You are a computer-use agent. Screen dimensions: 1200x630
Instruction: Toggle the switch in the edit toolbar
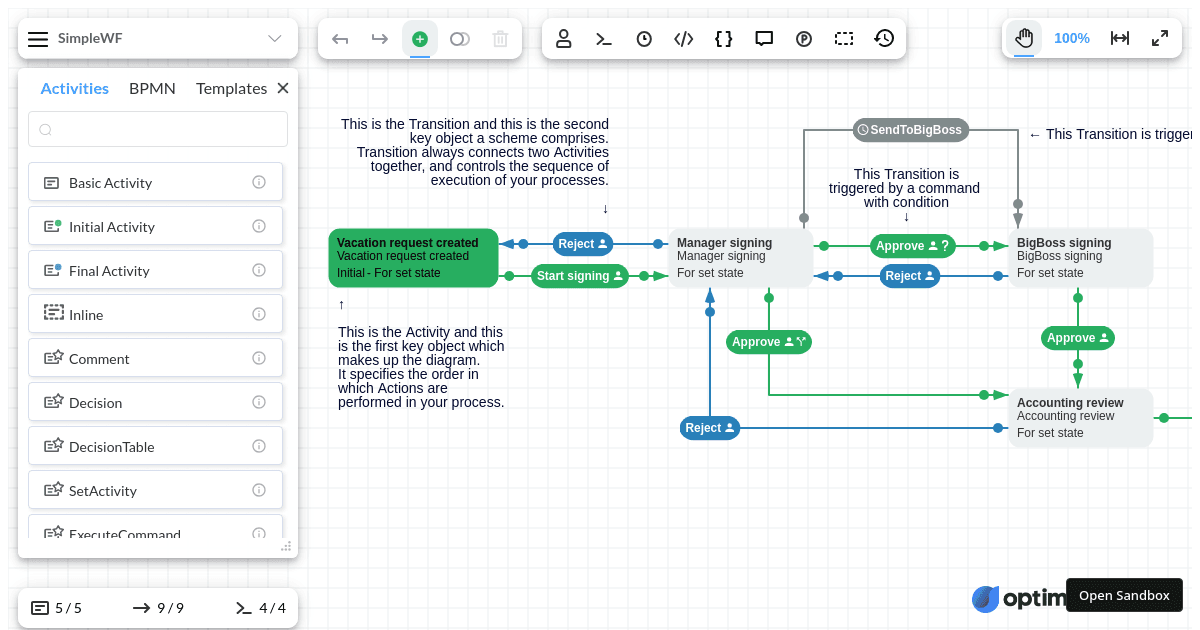460,39
